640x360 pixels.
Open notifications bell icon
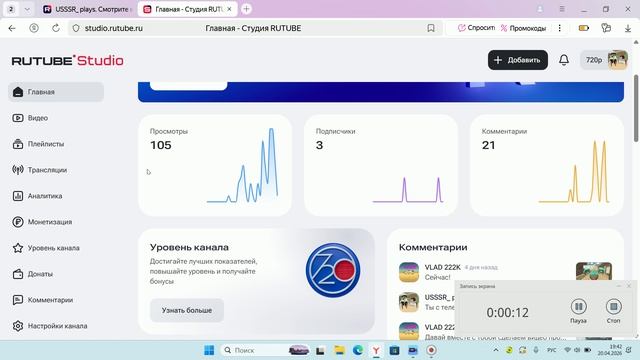pos(564,60)
